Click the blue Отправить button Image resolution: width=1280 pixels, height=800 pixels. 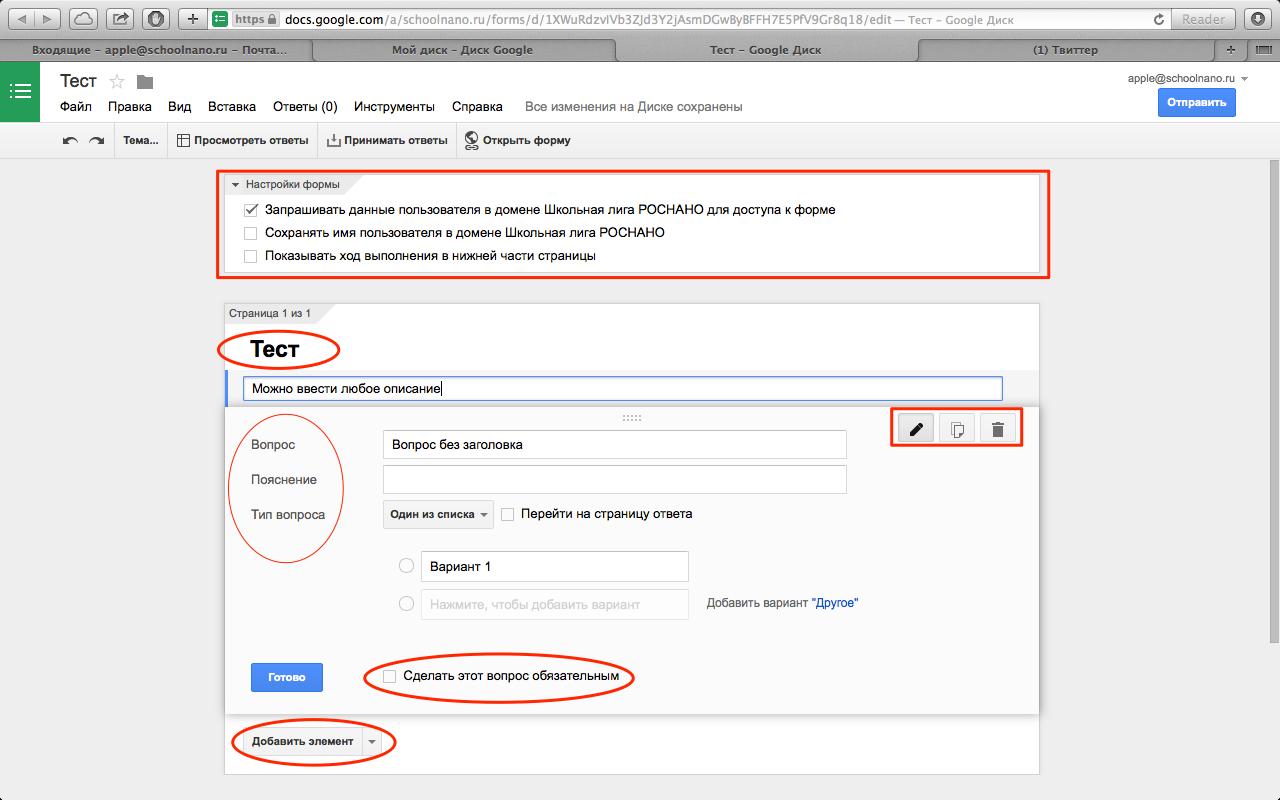point(1197,103)
